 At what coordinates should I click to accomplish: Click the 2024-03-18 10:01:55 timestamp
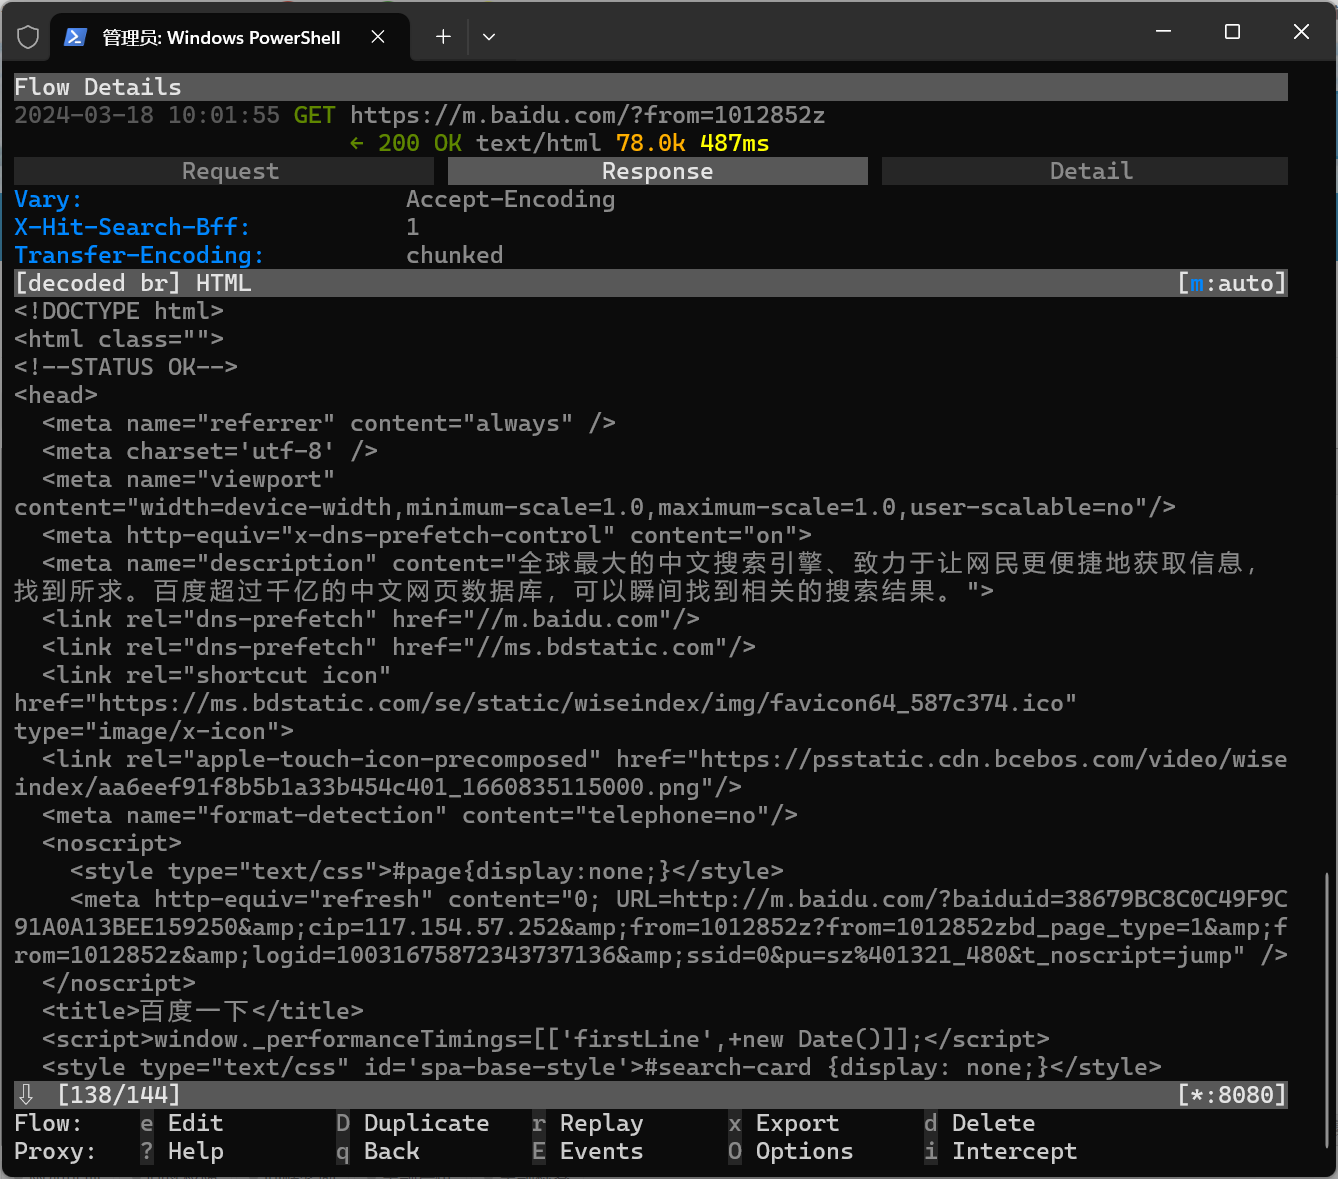[x=147, y=115]
